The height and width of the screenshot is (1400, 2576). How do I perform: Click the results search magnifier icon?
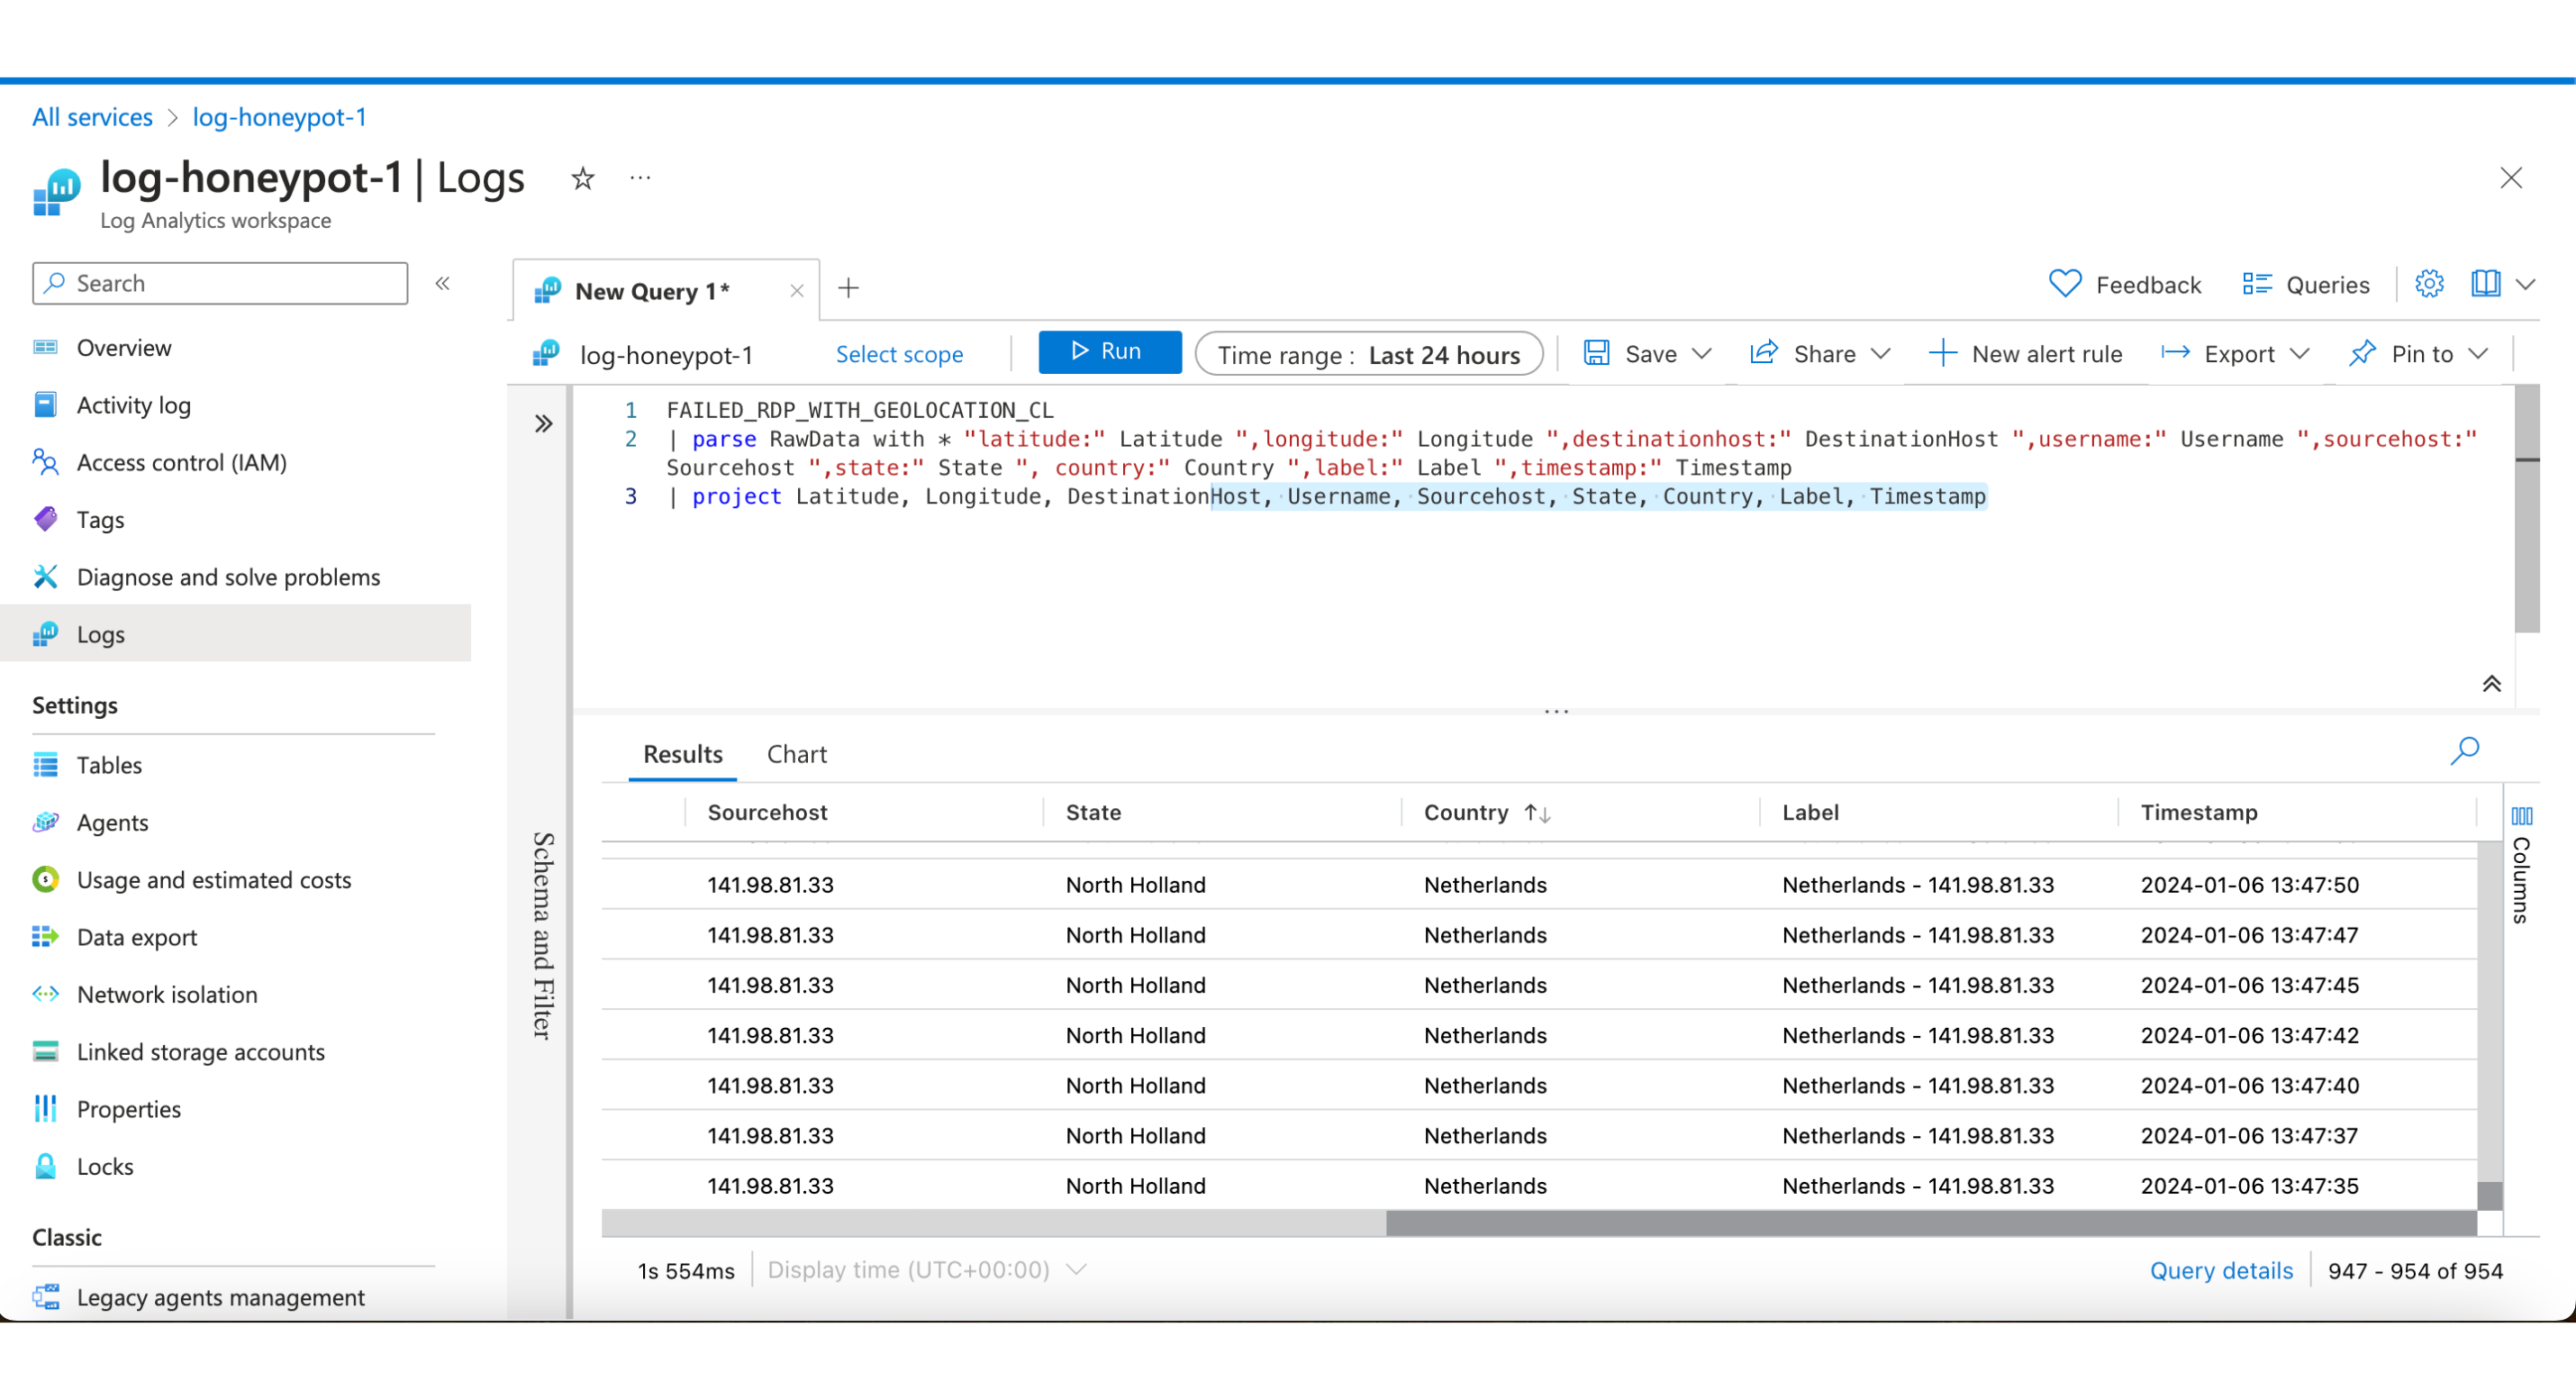[2464, 750]
